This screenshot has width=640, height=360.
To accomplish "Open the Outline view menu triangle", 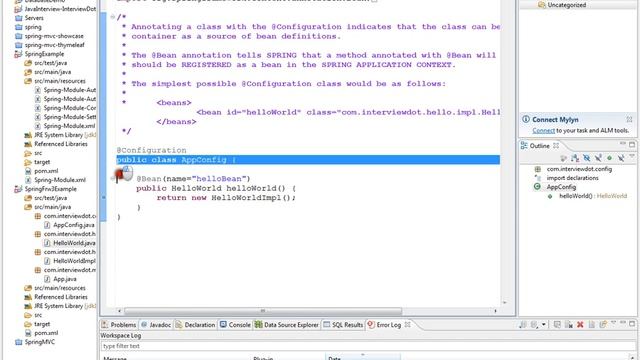I will coord(632,156).
